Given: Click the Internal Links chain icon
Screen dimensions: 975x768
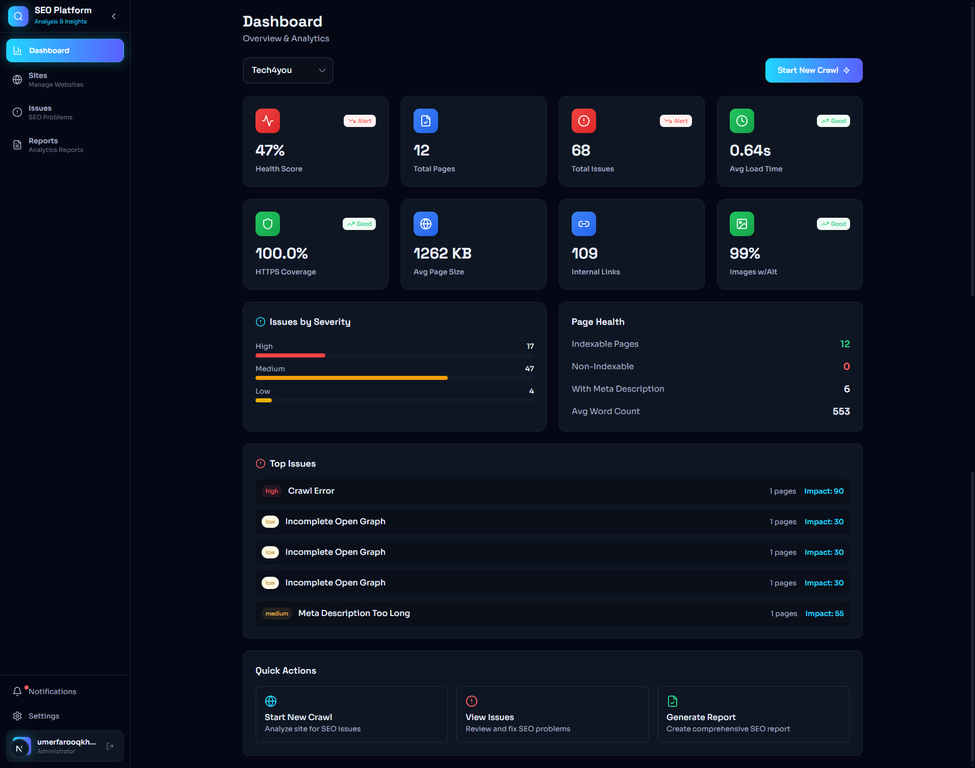Looking at the screenshot, I should click(x=583, y=223).
